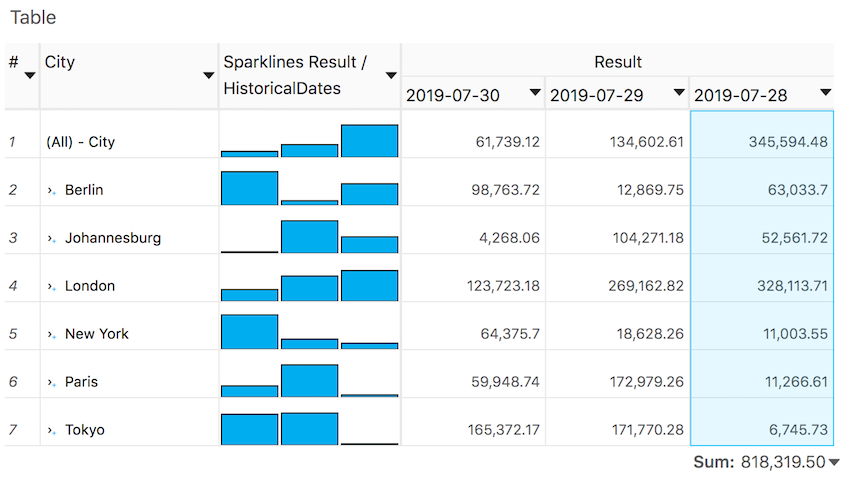Select cell value 328,113.71
The height and width of the screenshot is (481, 851).
(792, 286)
